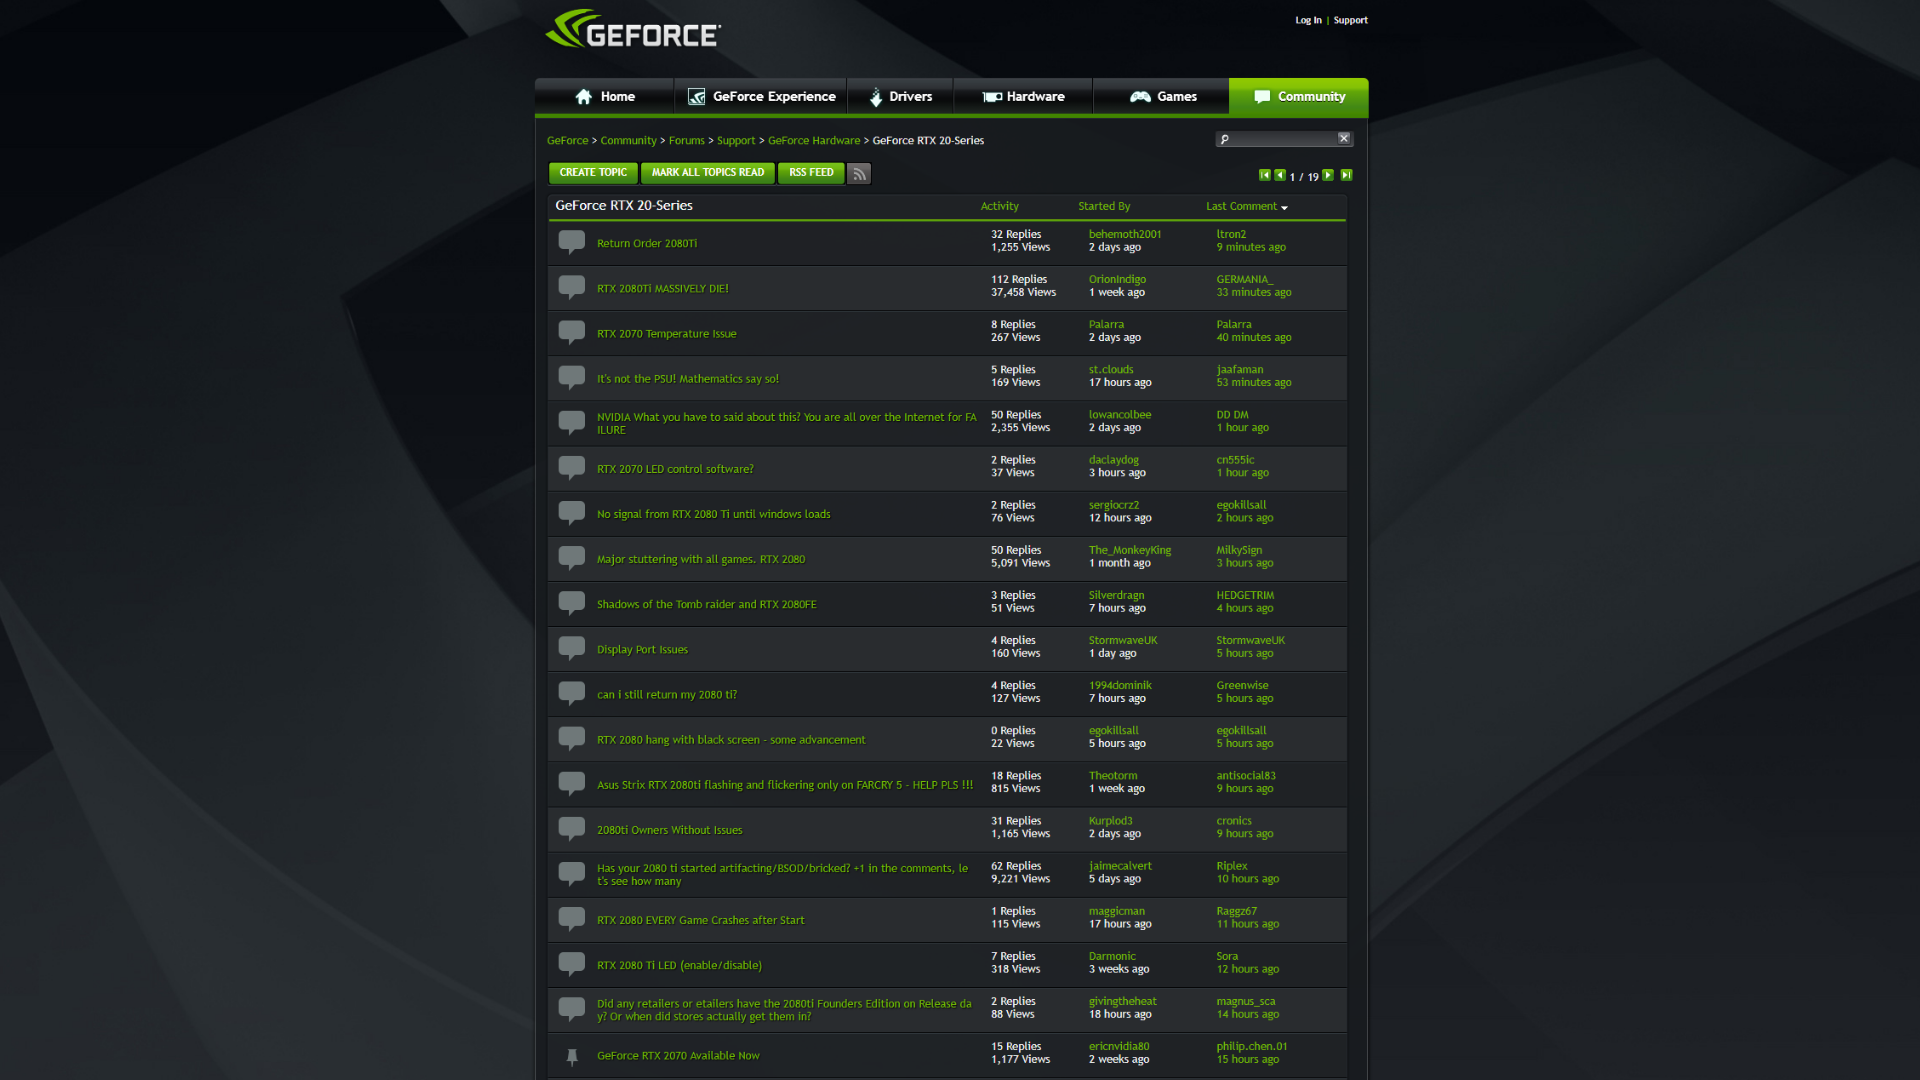
Task: Click '62 Replies' text
Action: pos(1016,866)
